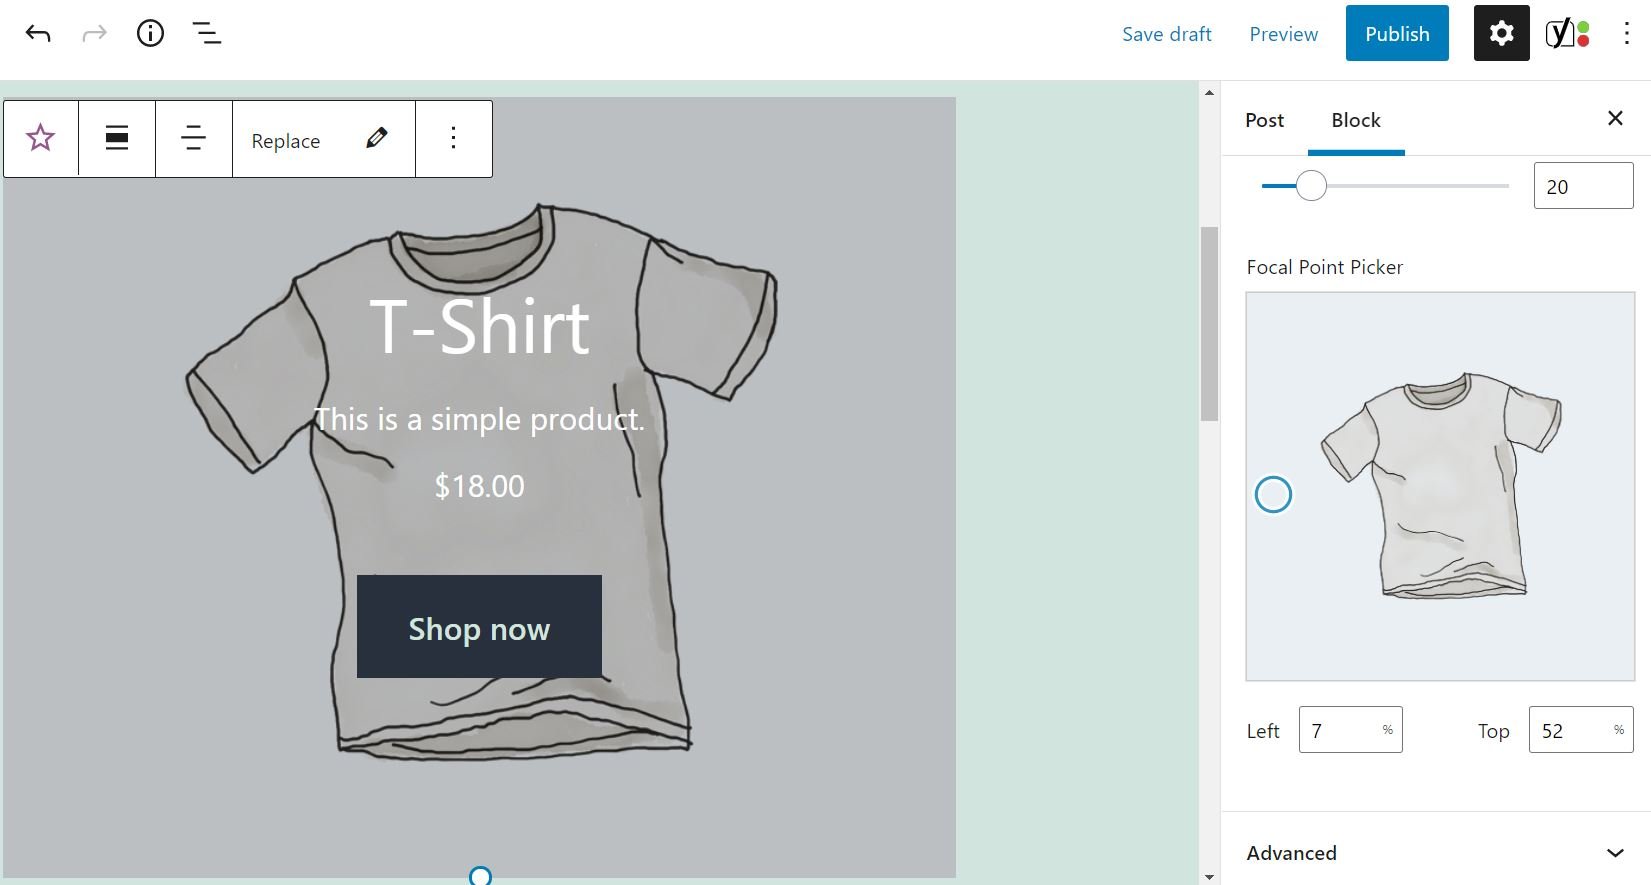The height and width of the screenshot is (885, 1651).
Task: Click the Save draft link
Action: [x=1166, y=34]
